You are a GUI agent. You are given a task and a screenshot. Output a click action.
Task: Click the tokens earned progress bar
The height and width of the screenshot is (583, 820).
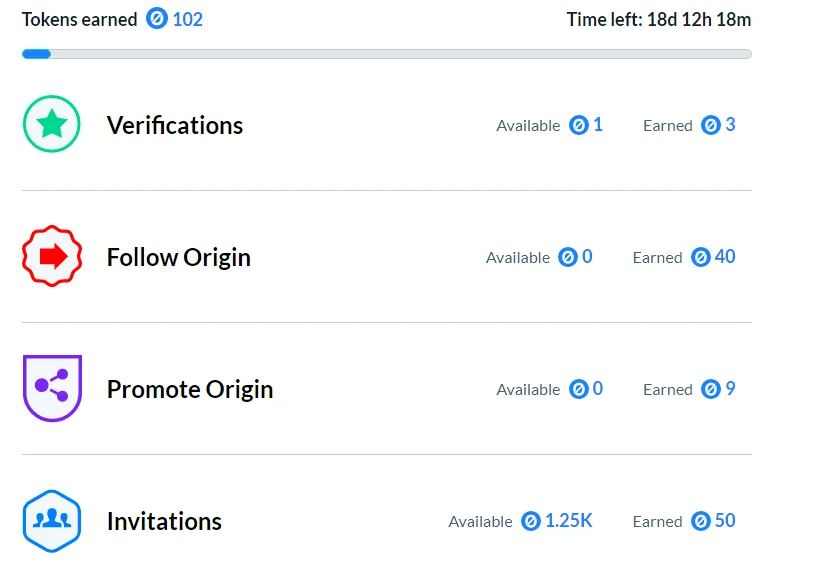[x=386, y=54]
